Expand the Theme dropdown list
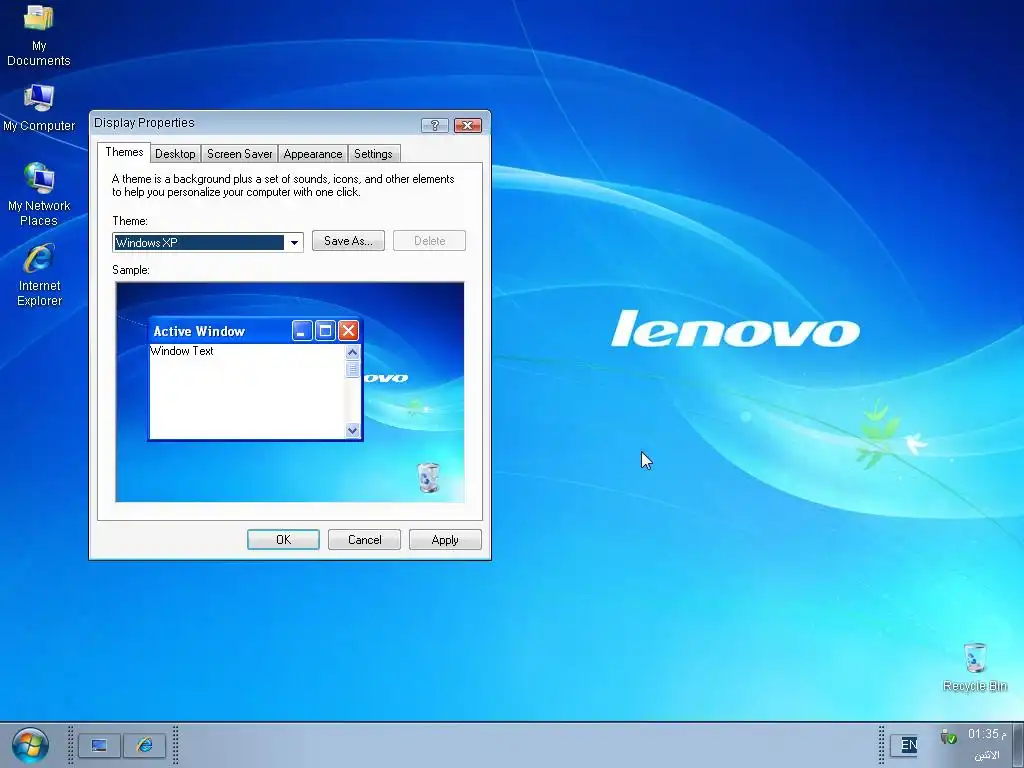 295,243
